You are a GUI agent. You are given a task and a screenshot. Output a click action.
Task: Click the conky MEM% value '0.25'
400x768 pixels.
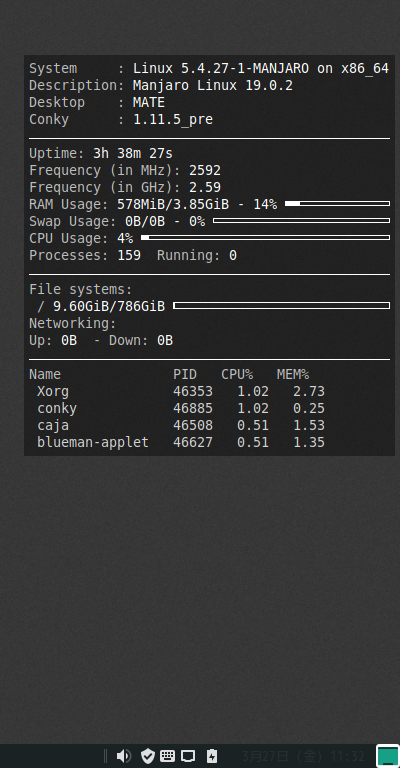[x=309, y=408]
